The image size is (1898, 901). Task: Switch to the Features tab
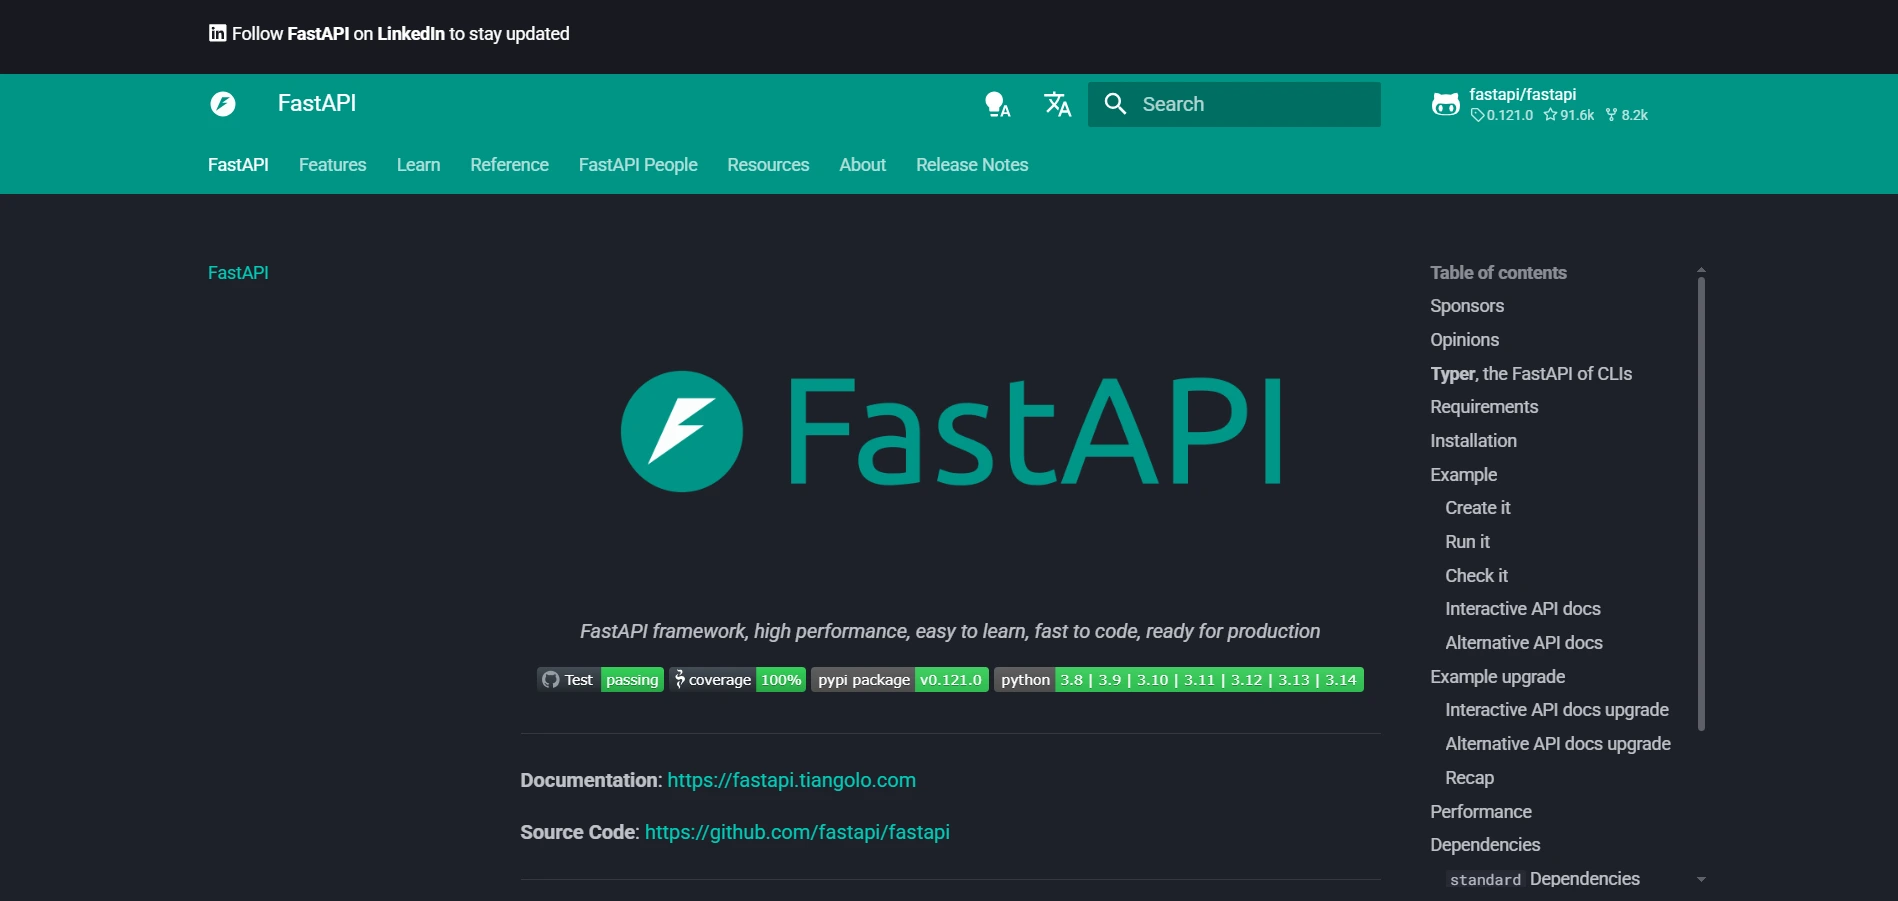coord(332,165)
